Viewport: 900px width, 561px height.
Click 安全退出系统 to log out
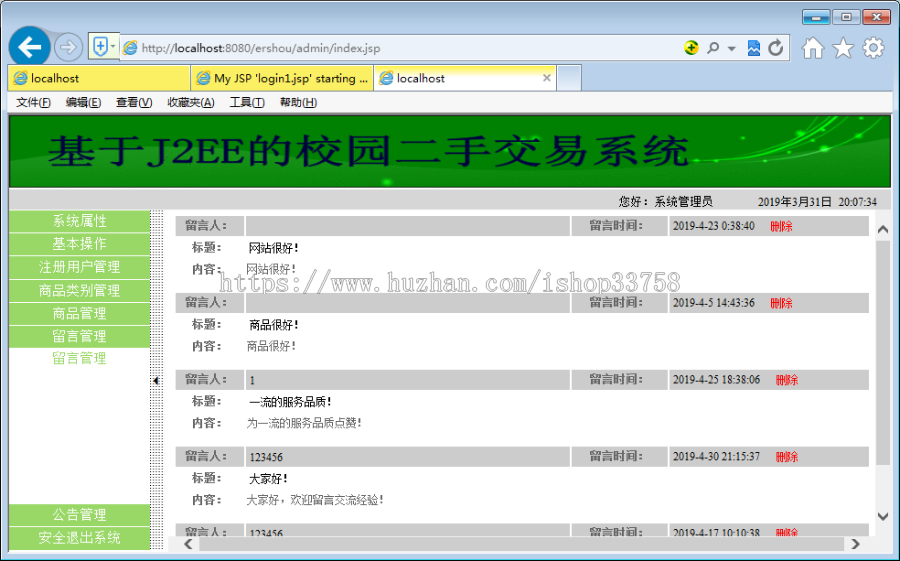click(79, 538)
